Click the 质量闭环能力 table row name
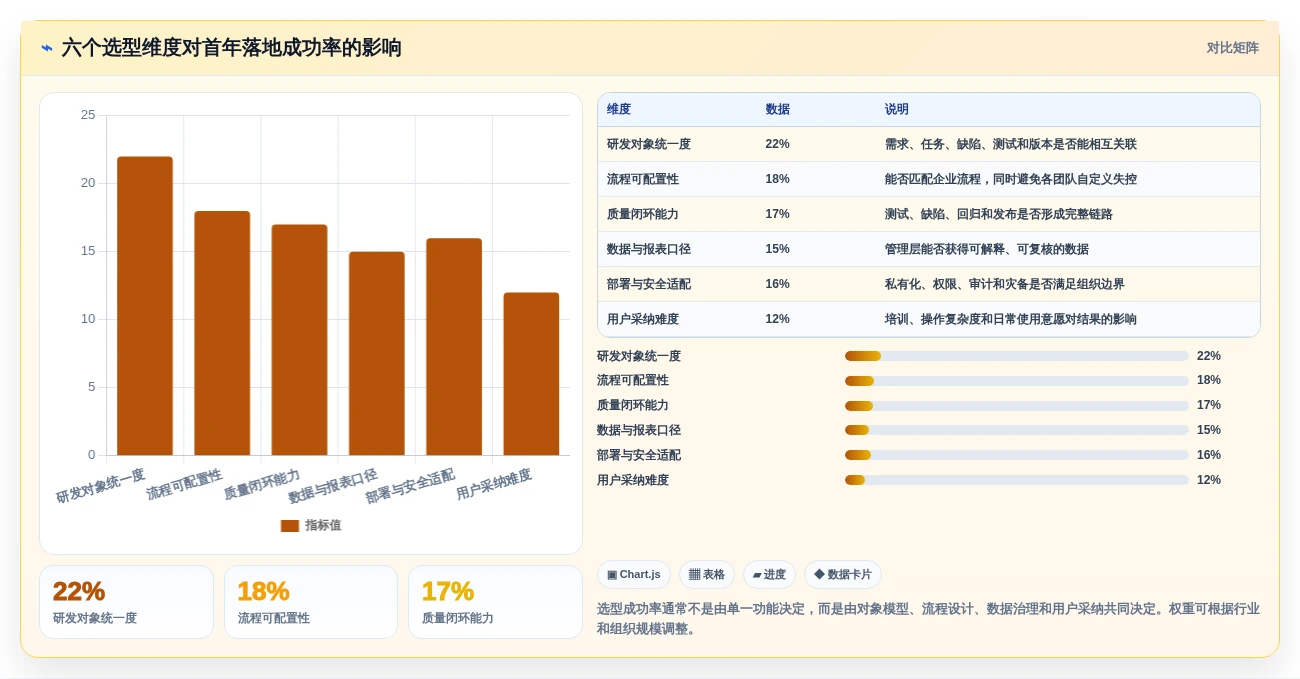Image resolution: width=1300 pixels, height=679 pixels. pos(643,214)
